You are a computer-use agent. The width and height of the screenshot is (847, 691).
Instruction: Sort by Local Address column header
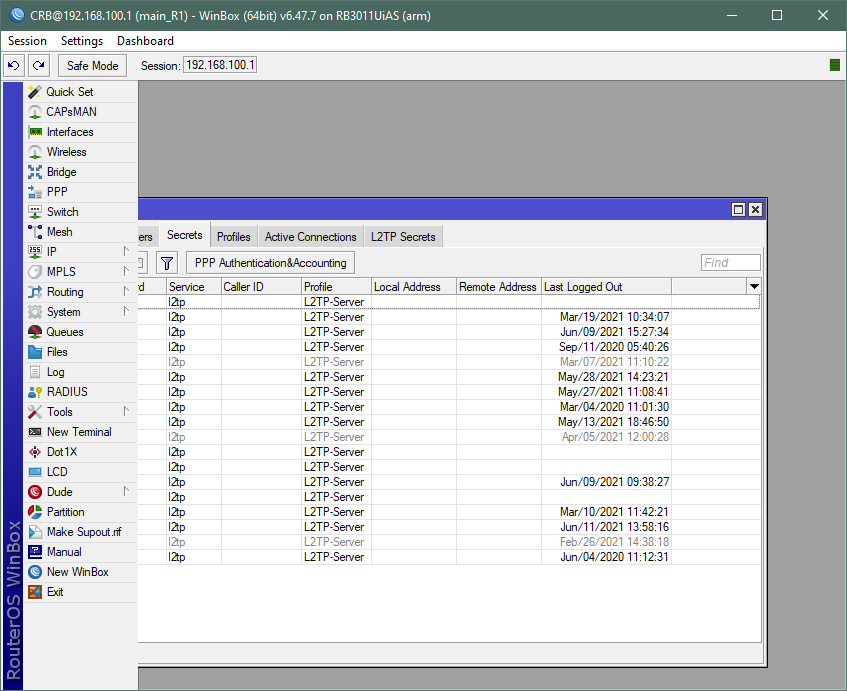[414, 286]
